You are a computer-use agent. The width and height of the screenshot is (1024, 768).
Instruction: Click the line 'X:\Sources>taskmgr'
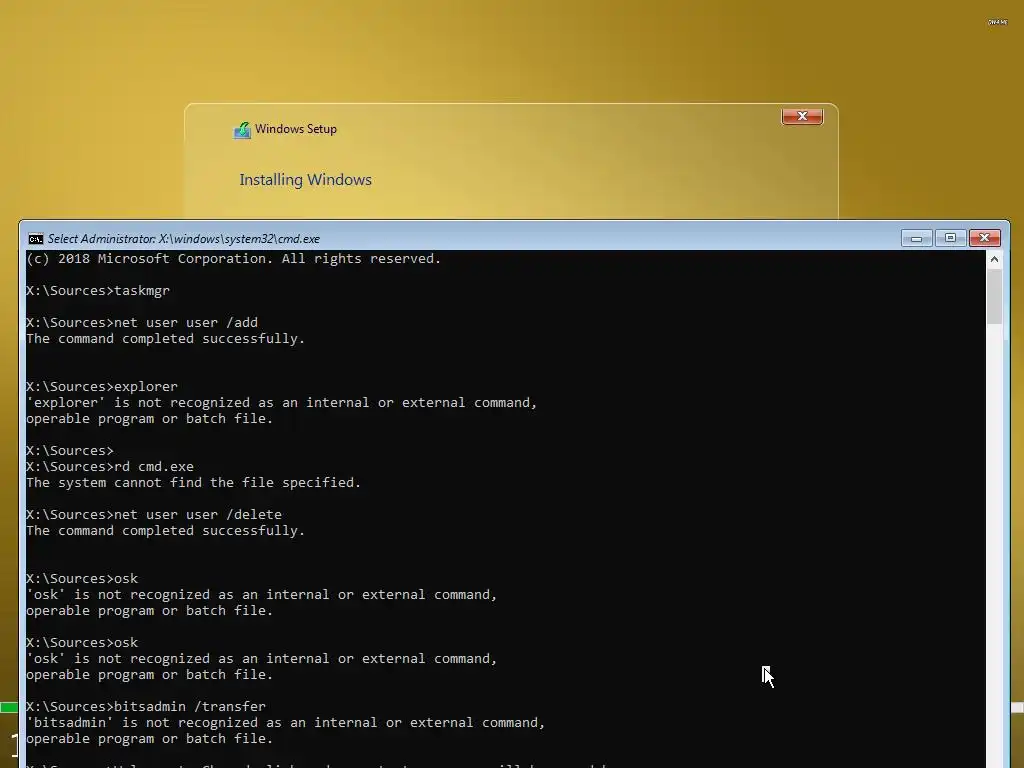tap(98, 291)
